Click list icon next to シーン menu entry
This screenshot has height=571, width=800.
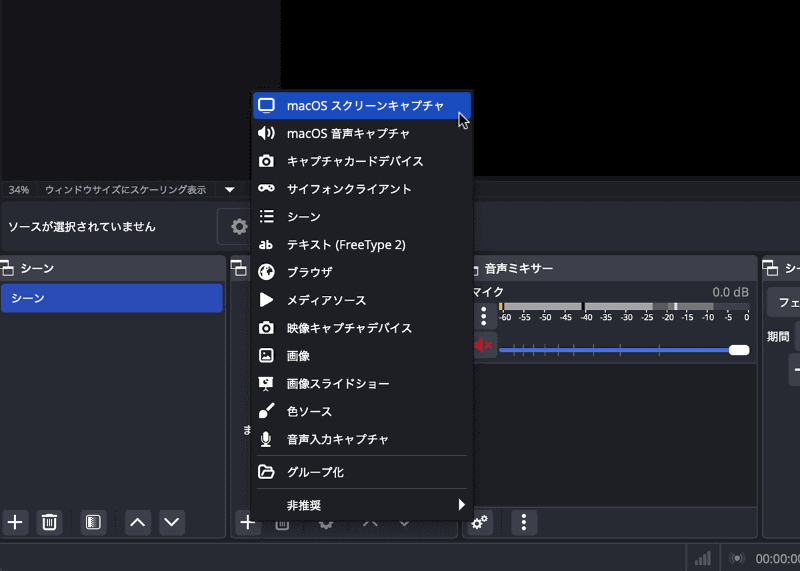click(x=266, y=216)
